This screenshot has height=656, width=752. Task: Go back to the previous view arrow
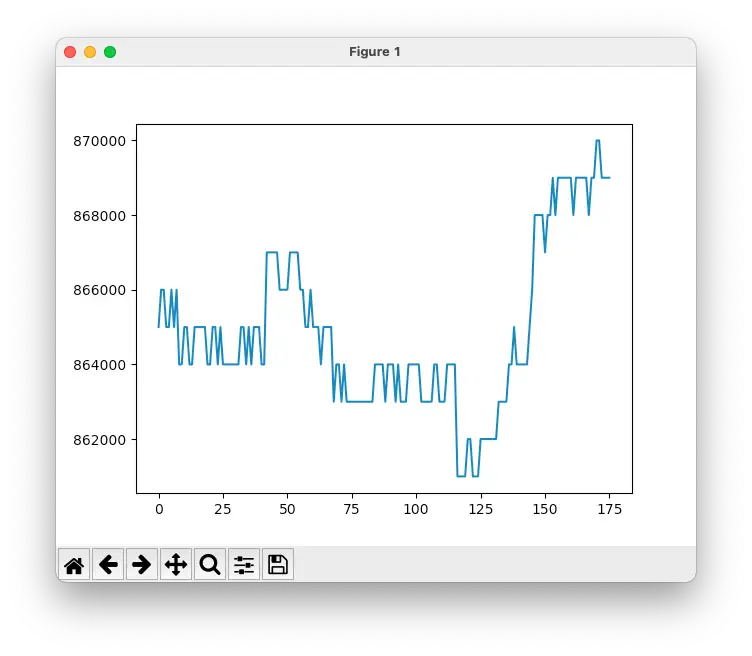pos(108,564)
